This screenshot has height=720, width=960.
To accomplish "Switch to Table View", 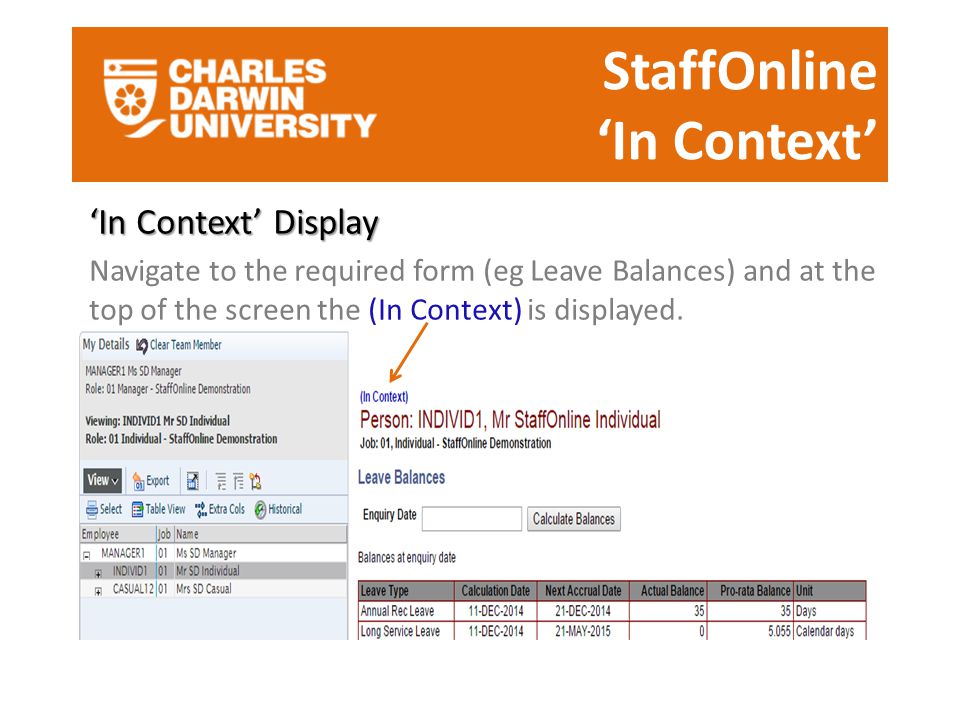I will click(x=159, y=509).
